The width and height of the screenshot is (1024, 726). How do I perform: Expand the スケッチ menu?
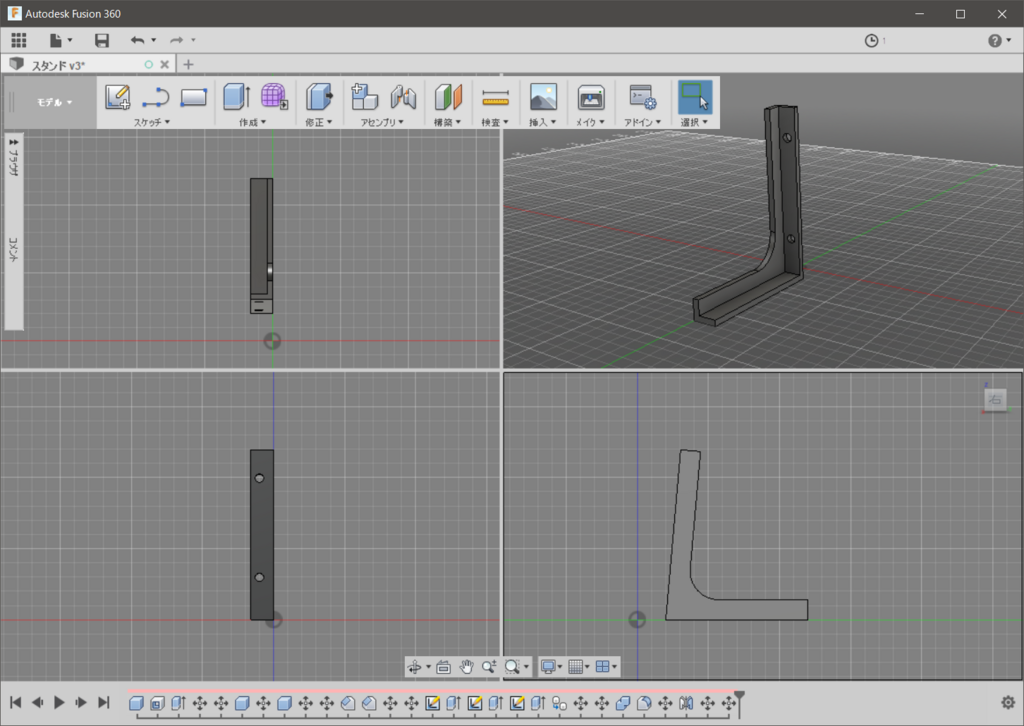[152, 122]
